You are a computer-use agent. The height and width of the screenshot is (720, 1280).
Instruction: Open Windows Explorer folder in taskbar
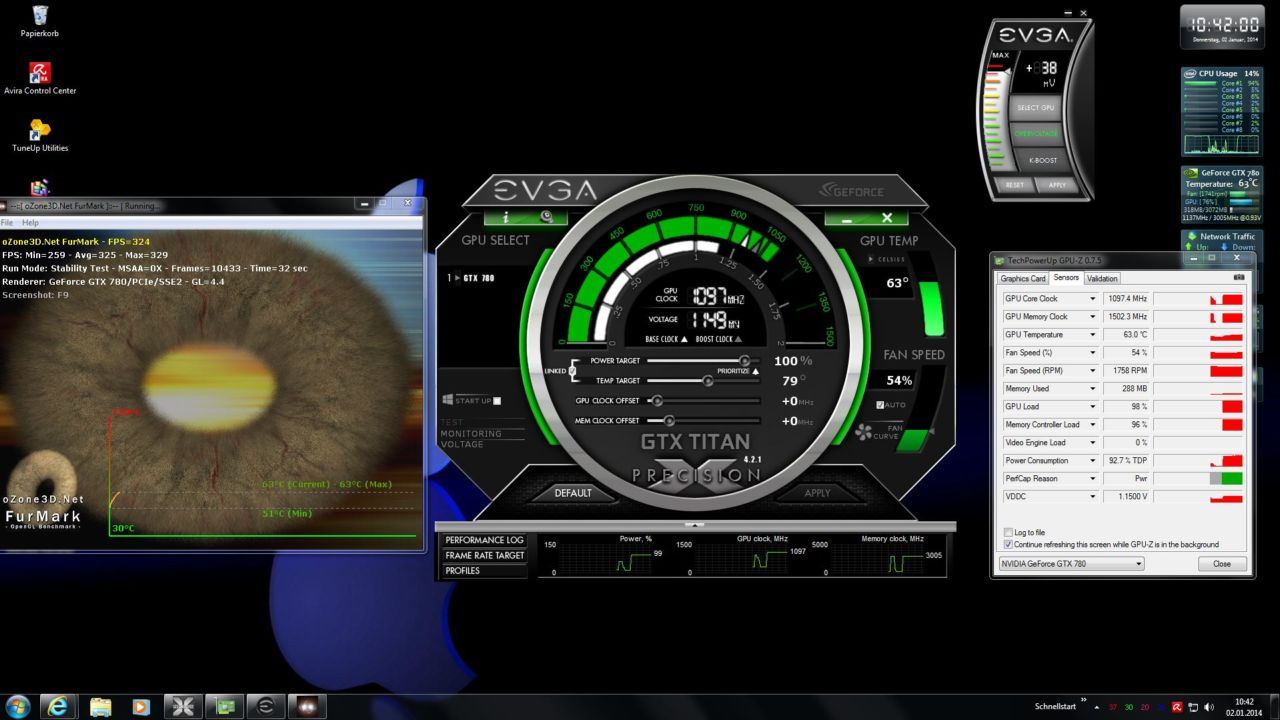[101, 706]
